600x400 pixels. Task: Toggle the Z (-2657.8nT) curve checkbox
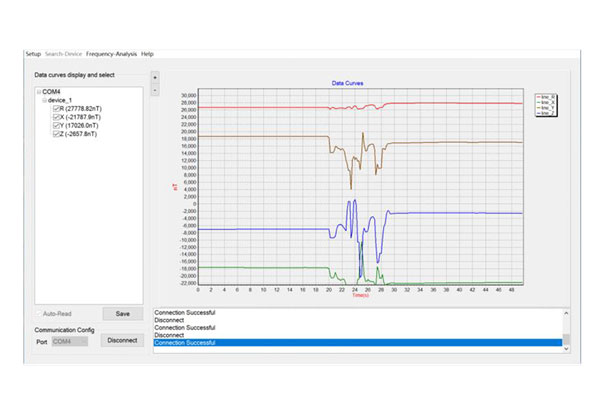coord(58,134)
